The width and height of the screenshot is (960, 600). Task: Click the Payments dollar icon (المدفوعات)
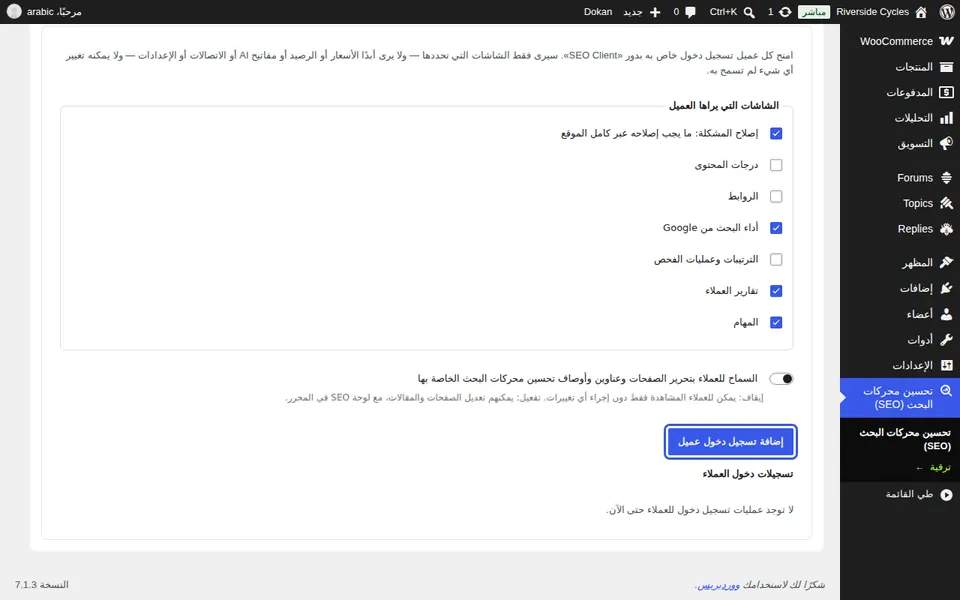(x=946, y=92)
